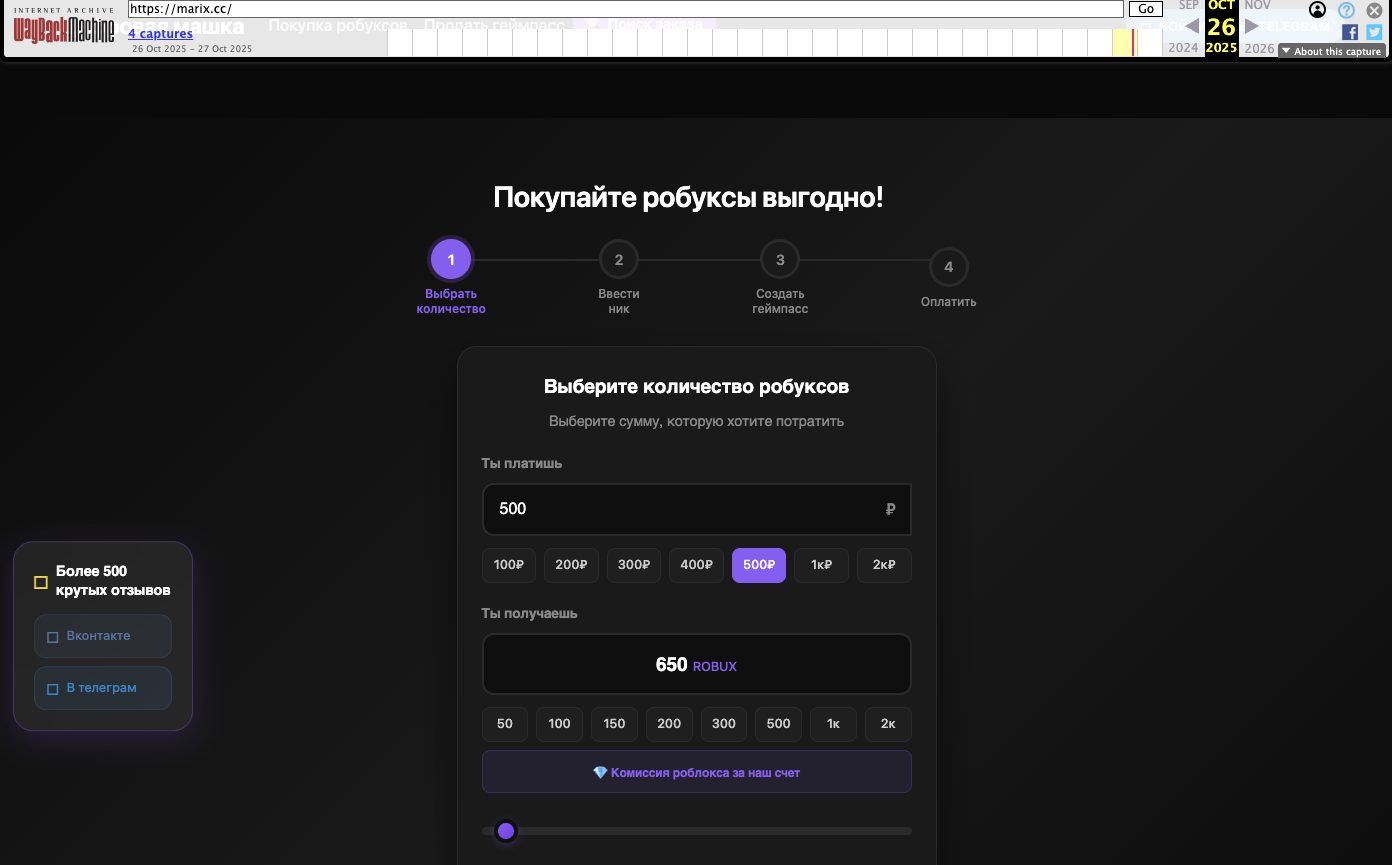This screenshot has height=865, width=1392.
Task: Select step 2 Ввести ник circle
Action: click(619, 260)
